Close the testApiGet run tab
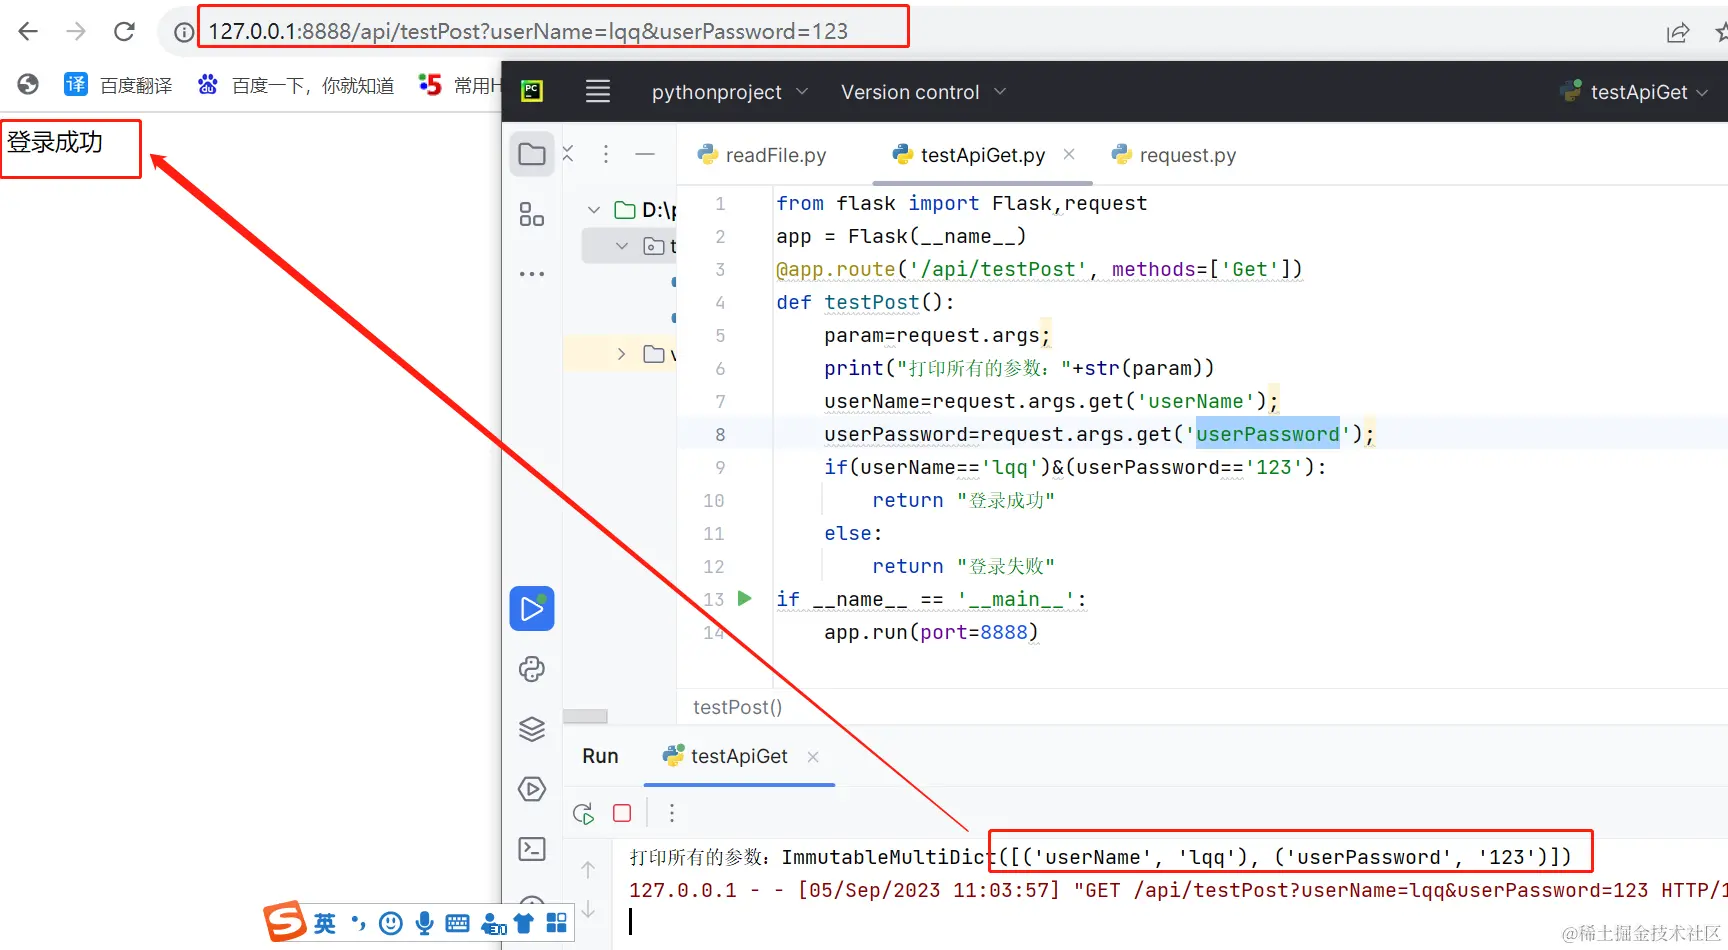1728x950 pixels. coord(813,757)
